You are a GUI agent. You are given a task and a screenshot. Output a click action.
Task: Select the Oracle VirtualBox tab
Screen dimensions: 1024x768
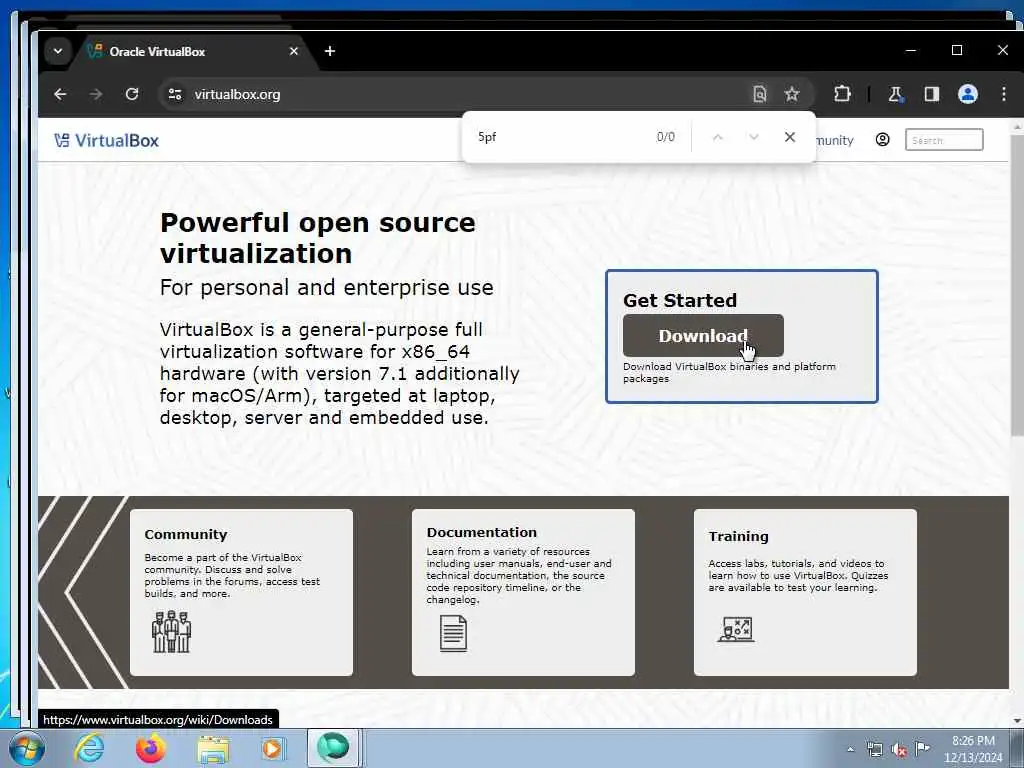[x=195, y=52]
